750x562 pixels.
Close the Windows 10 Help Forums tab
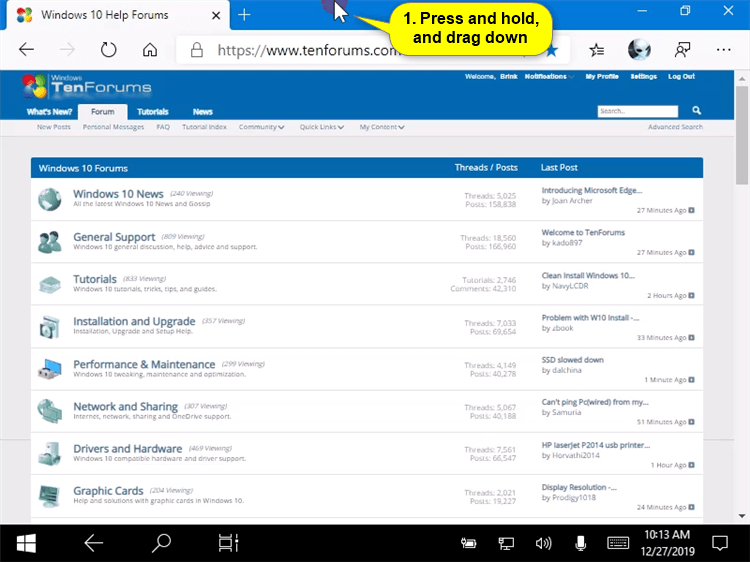(x=216, y=15)
